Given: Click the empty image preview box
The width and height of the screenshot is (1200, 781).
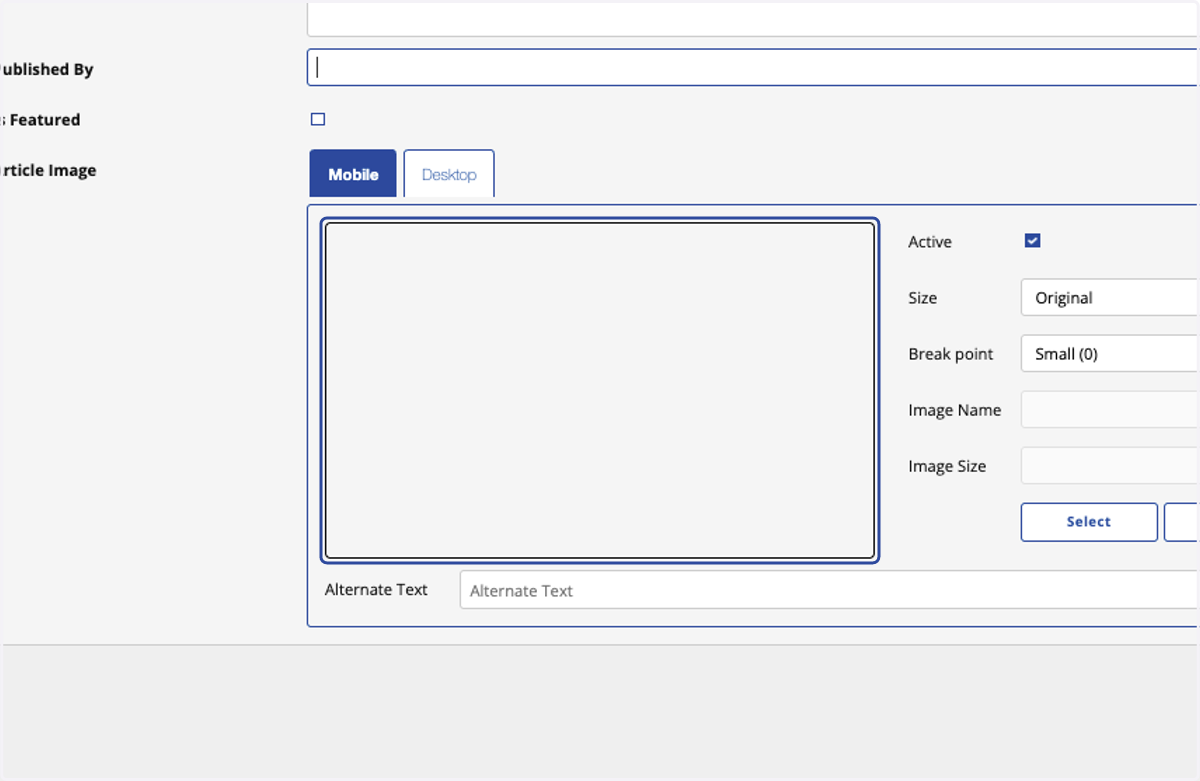Looking at the screenshot, I should pyautogui.click(x=600, y=390).
